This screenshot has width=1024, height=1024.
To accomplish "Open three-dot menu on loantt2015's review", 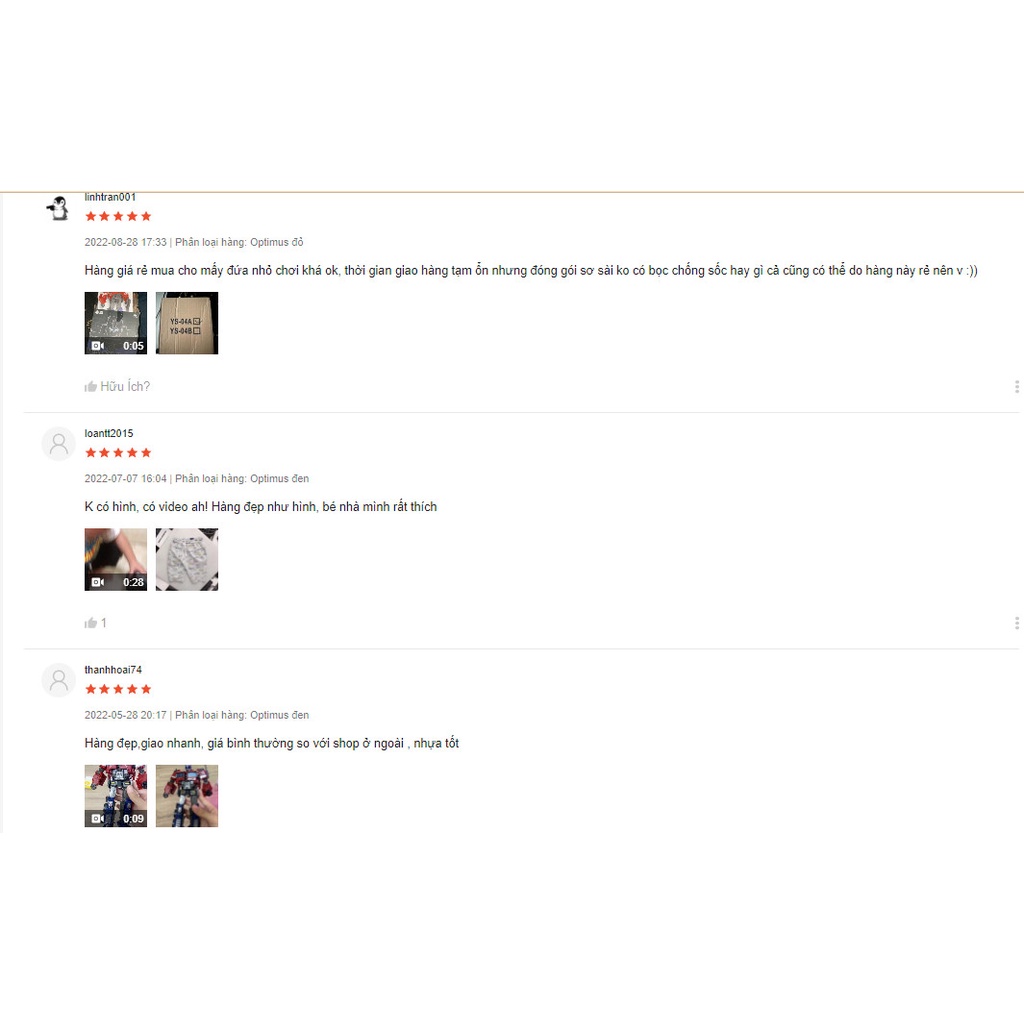I will point(1016,623).
